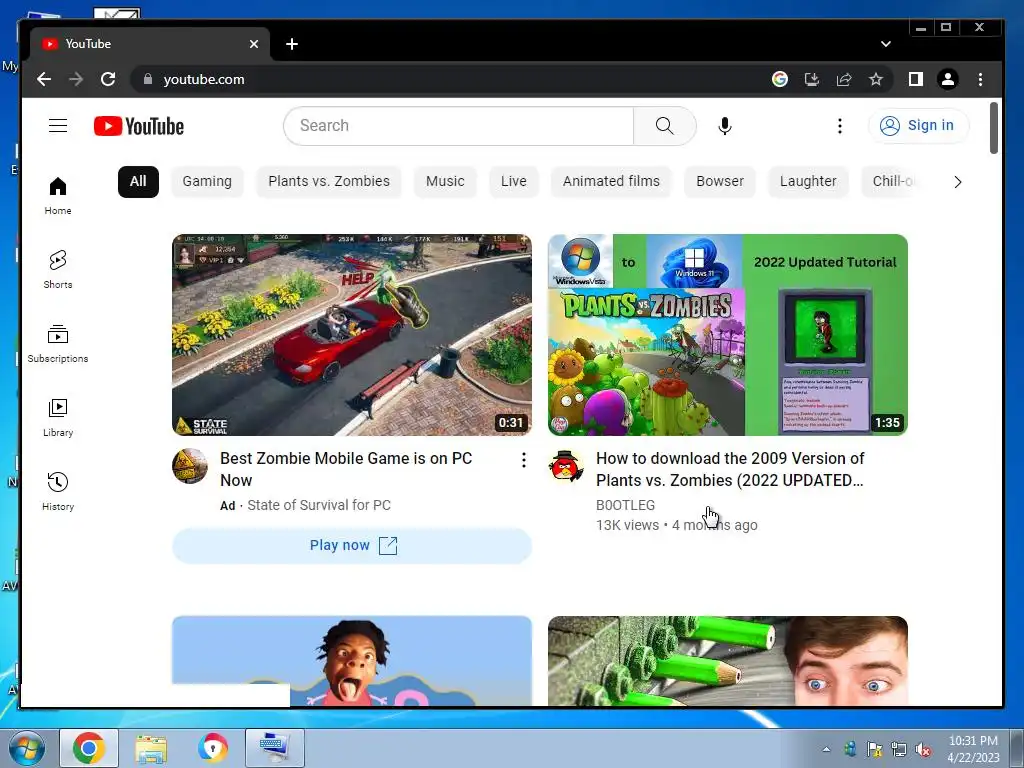Select the All chip
This screenshot has width=1024, height=768.
(138, 182)
